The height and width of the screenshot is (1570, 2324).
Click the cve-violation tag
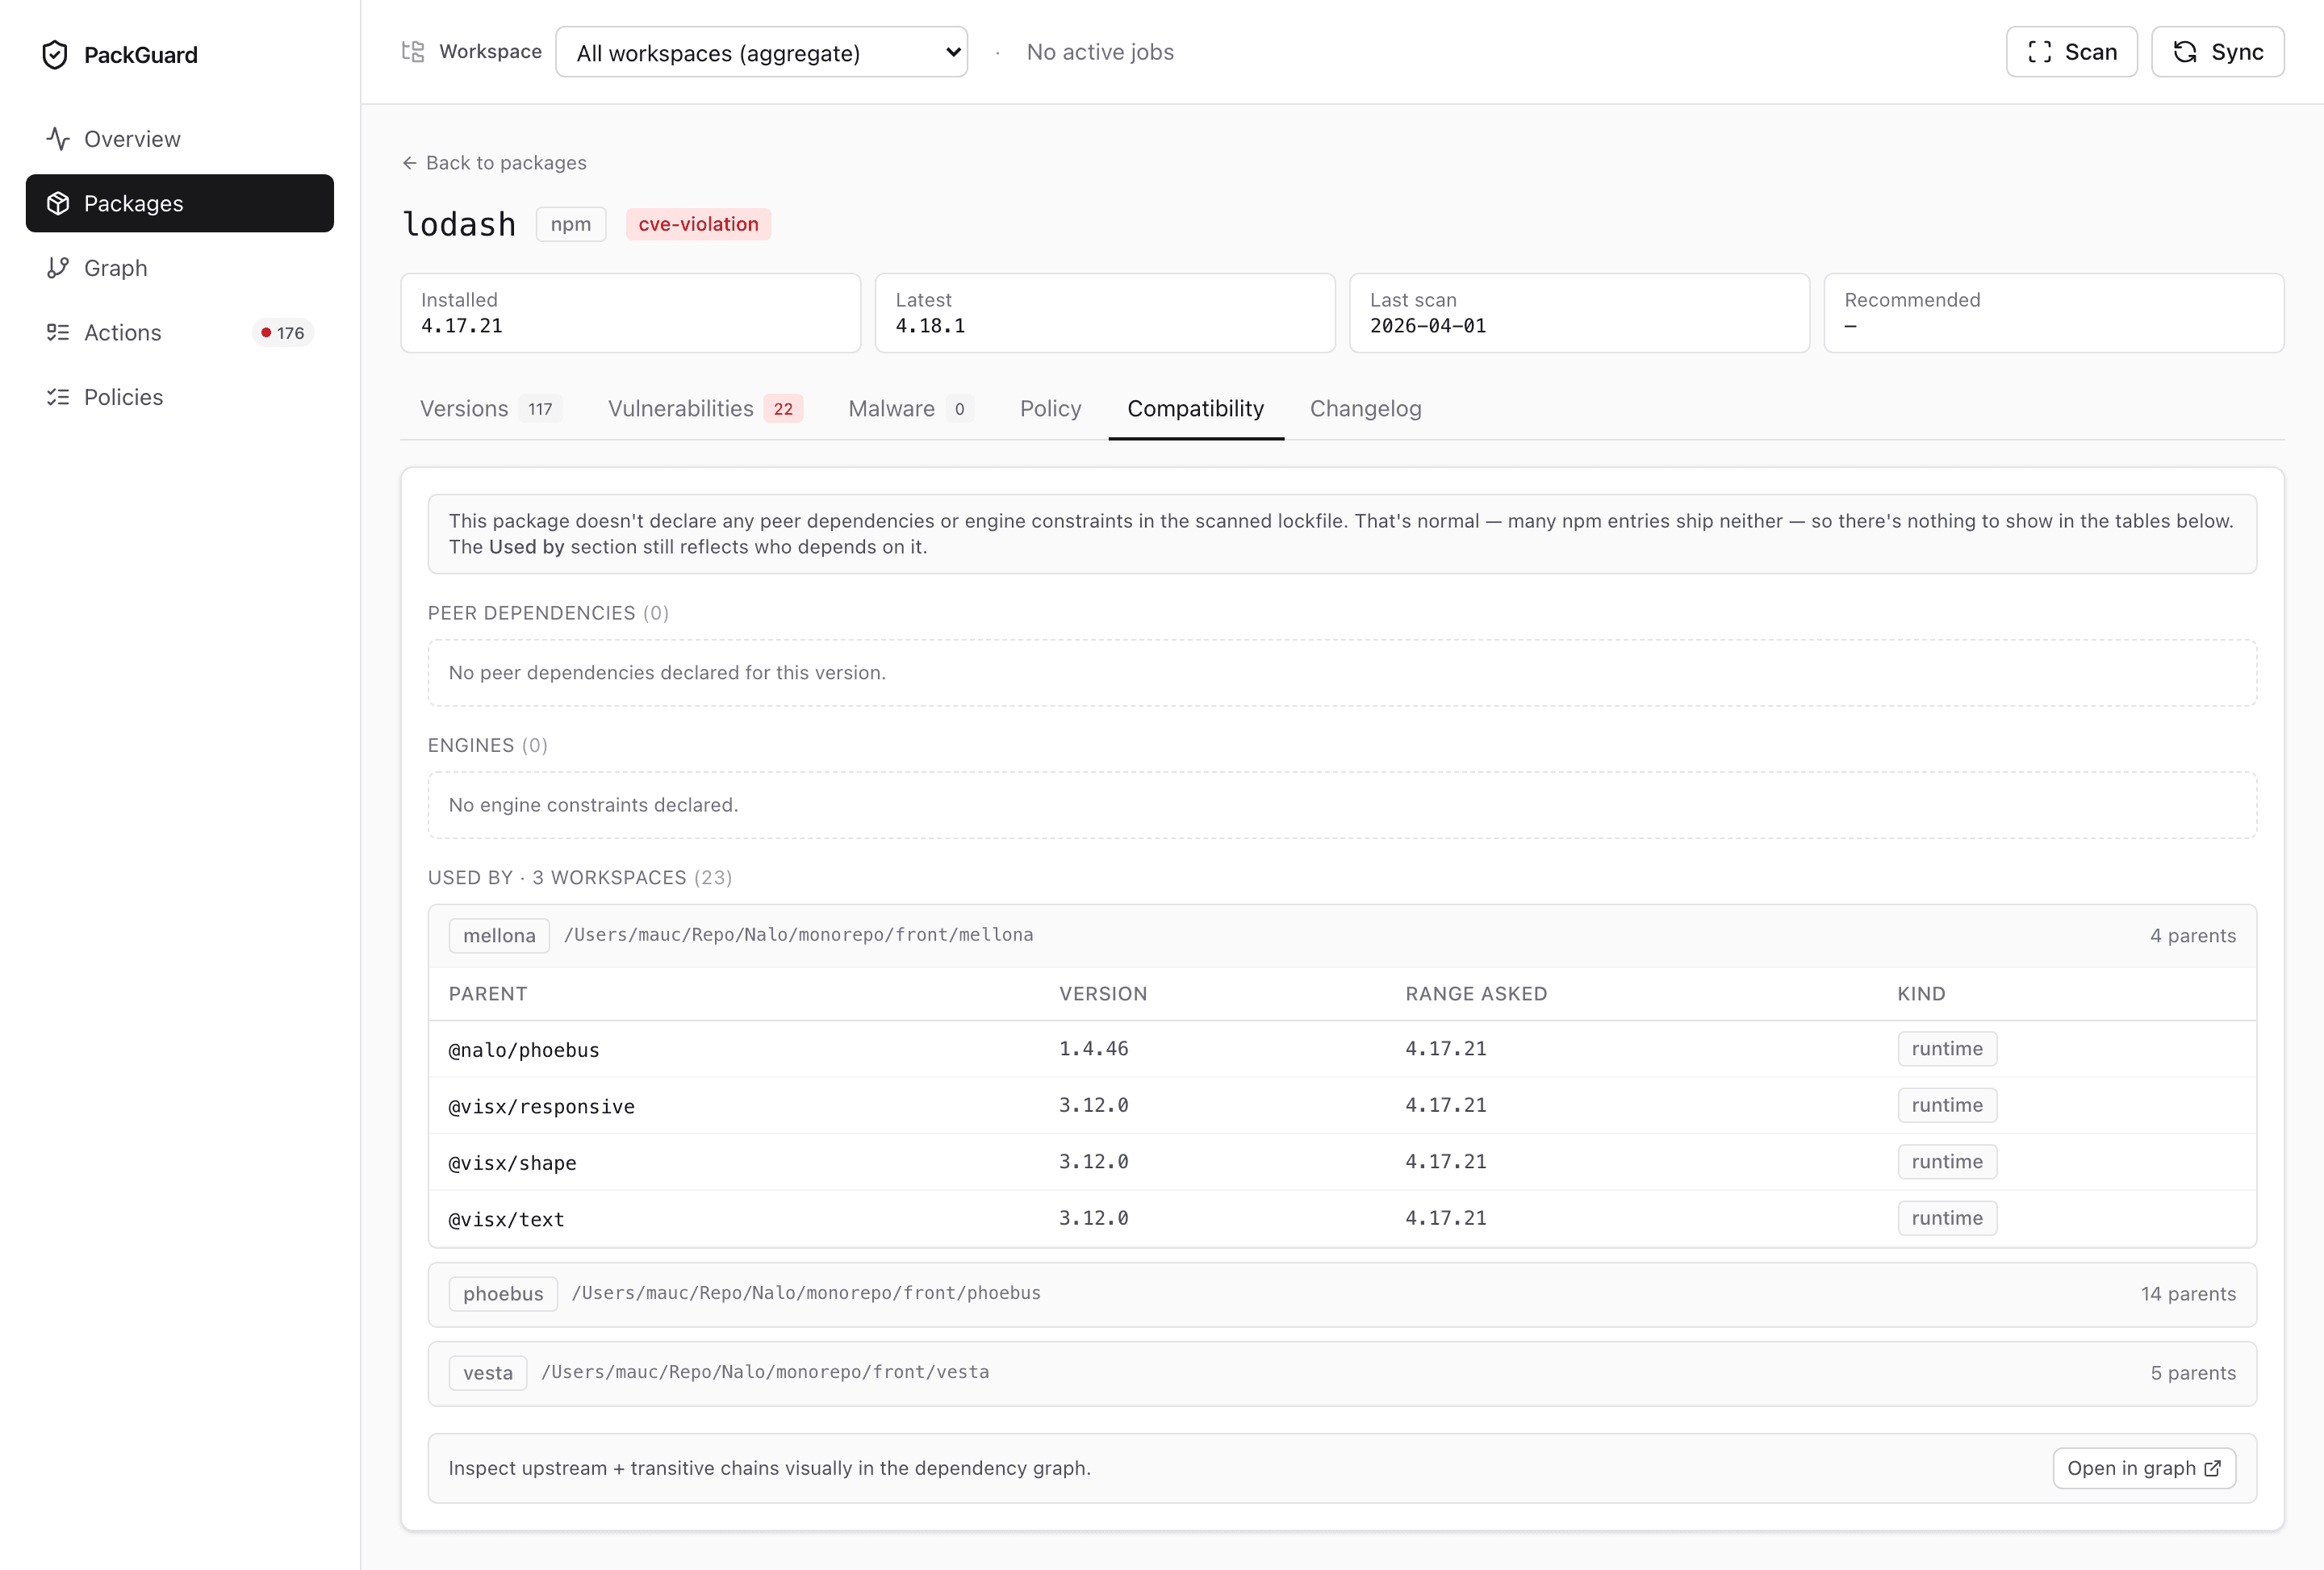[698, 224]
